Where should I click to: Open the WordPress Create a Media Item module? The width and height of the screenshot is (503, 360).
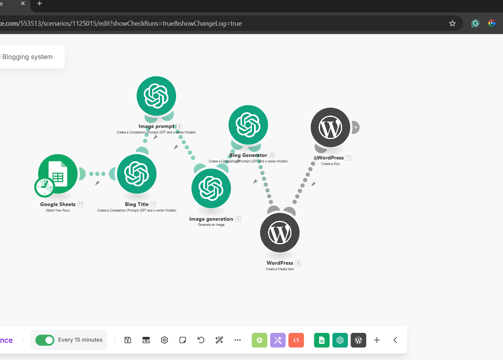click(x=280, y=232)
